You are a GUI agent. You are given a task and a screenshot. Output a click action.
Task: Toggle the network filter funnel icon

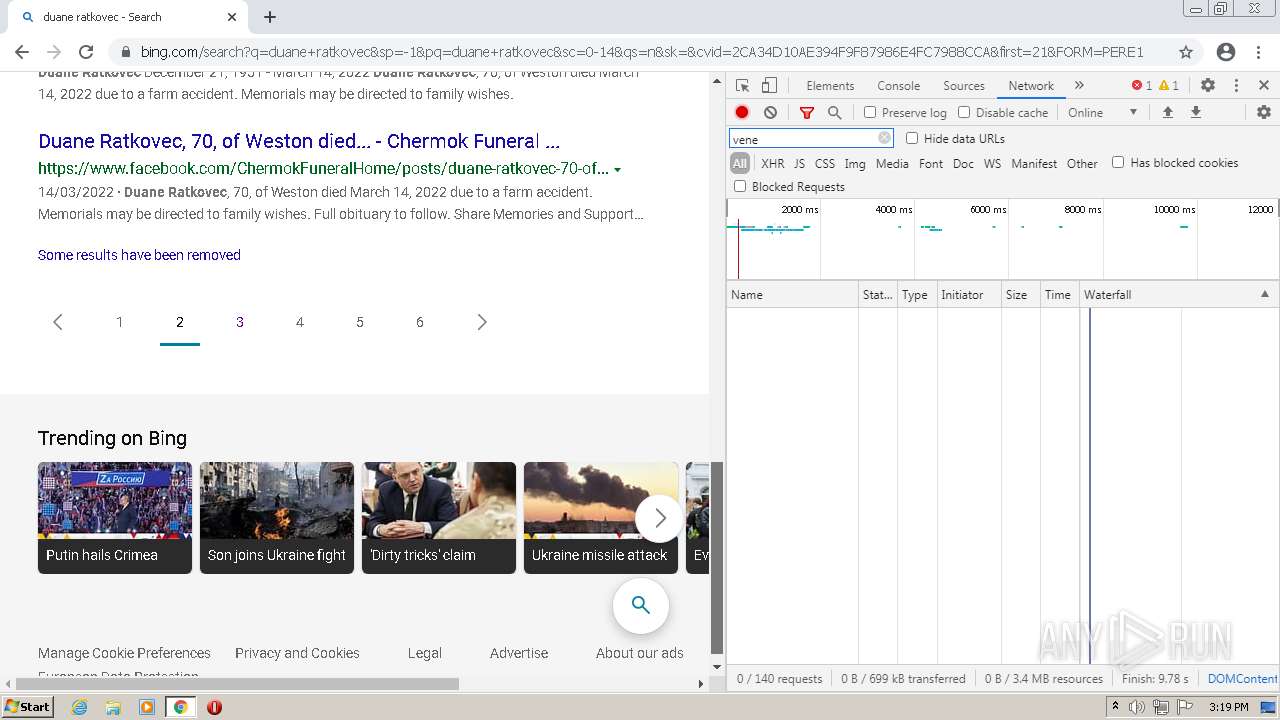807,113
